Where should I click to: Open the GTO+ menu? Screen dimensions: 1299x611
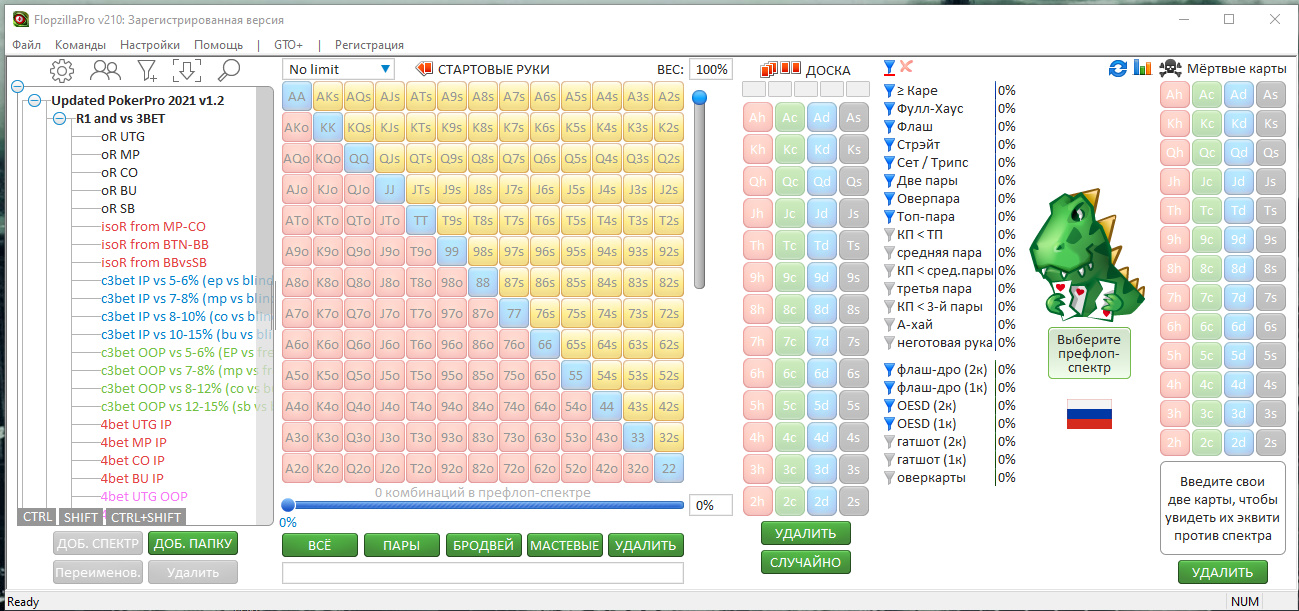coord(288,44)
